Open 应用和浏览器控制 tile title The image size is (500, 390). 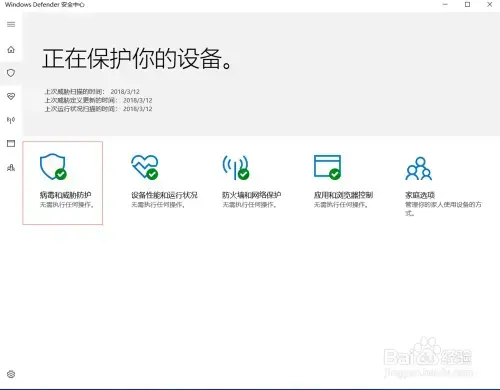pos(343,195)
